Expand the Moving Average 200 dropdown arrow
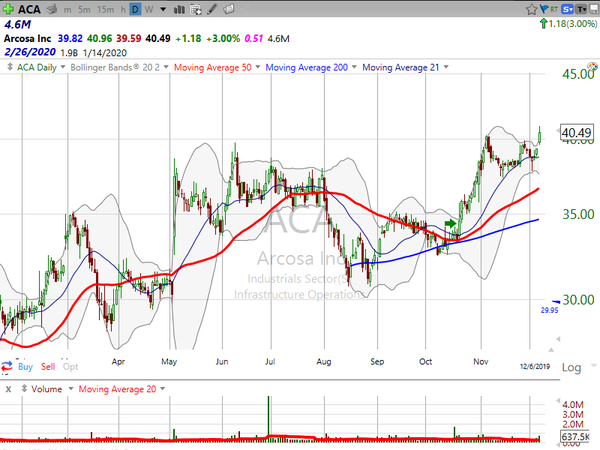Viewport: 600px width, 450px height. coord(354,67)
